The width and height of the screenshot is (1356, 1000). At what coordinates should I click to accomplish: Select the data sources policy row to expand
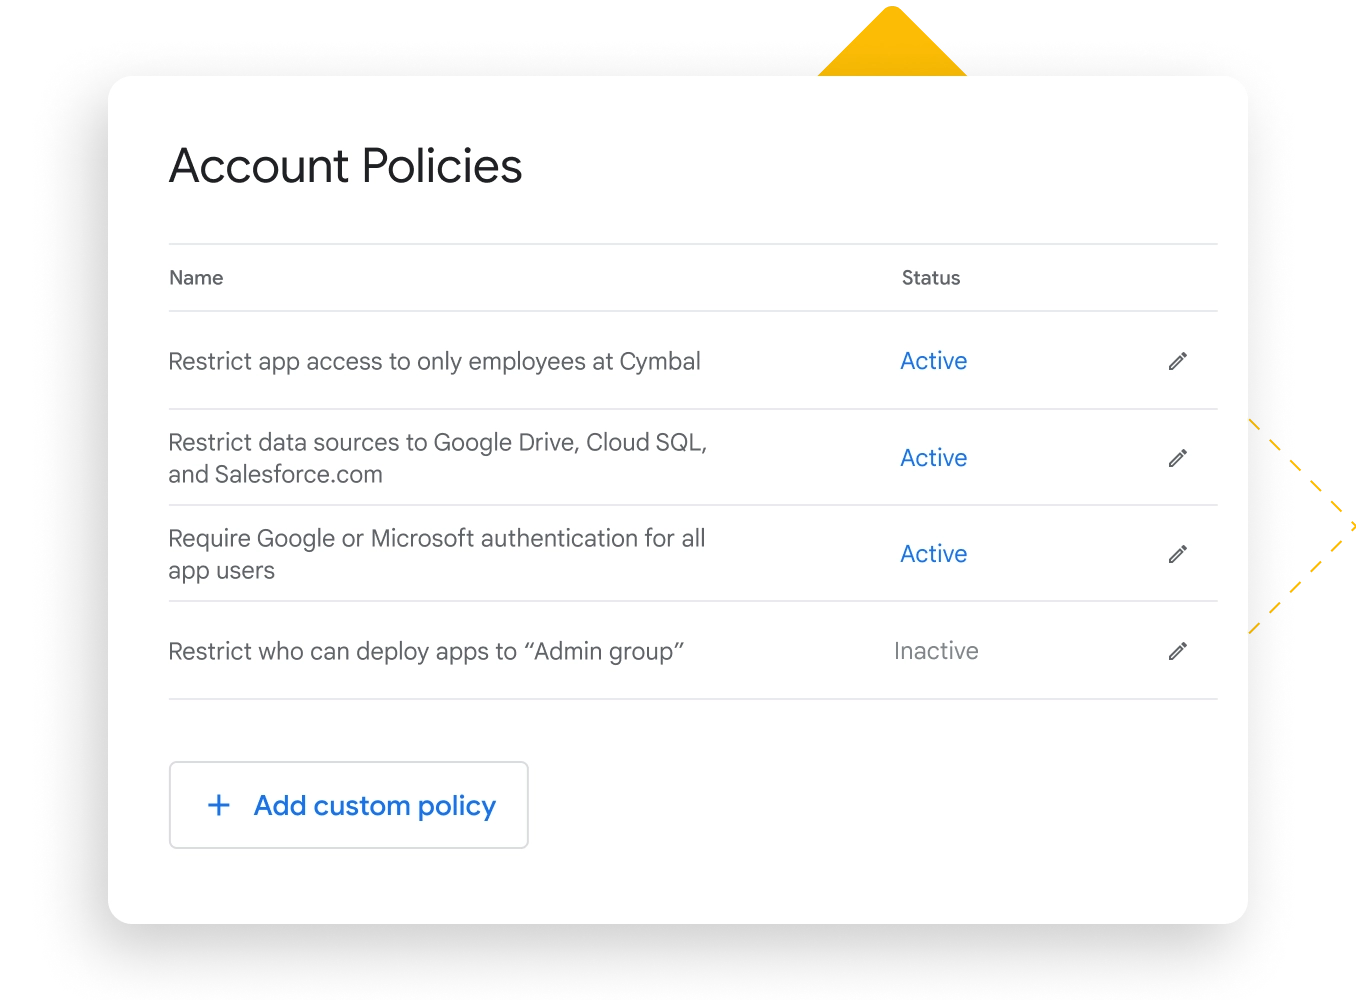438,457
